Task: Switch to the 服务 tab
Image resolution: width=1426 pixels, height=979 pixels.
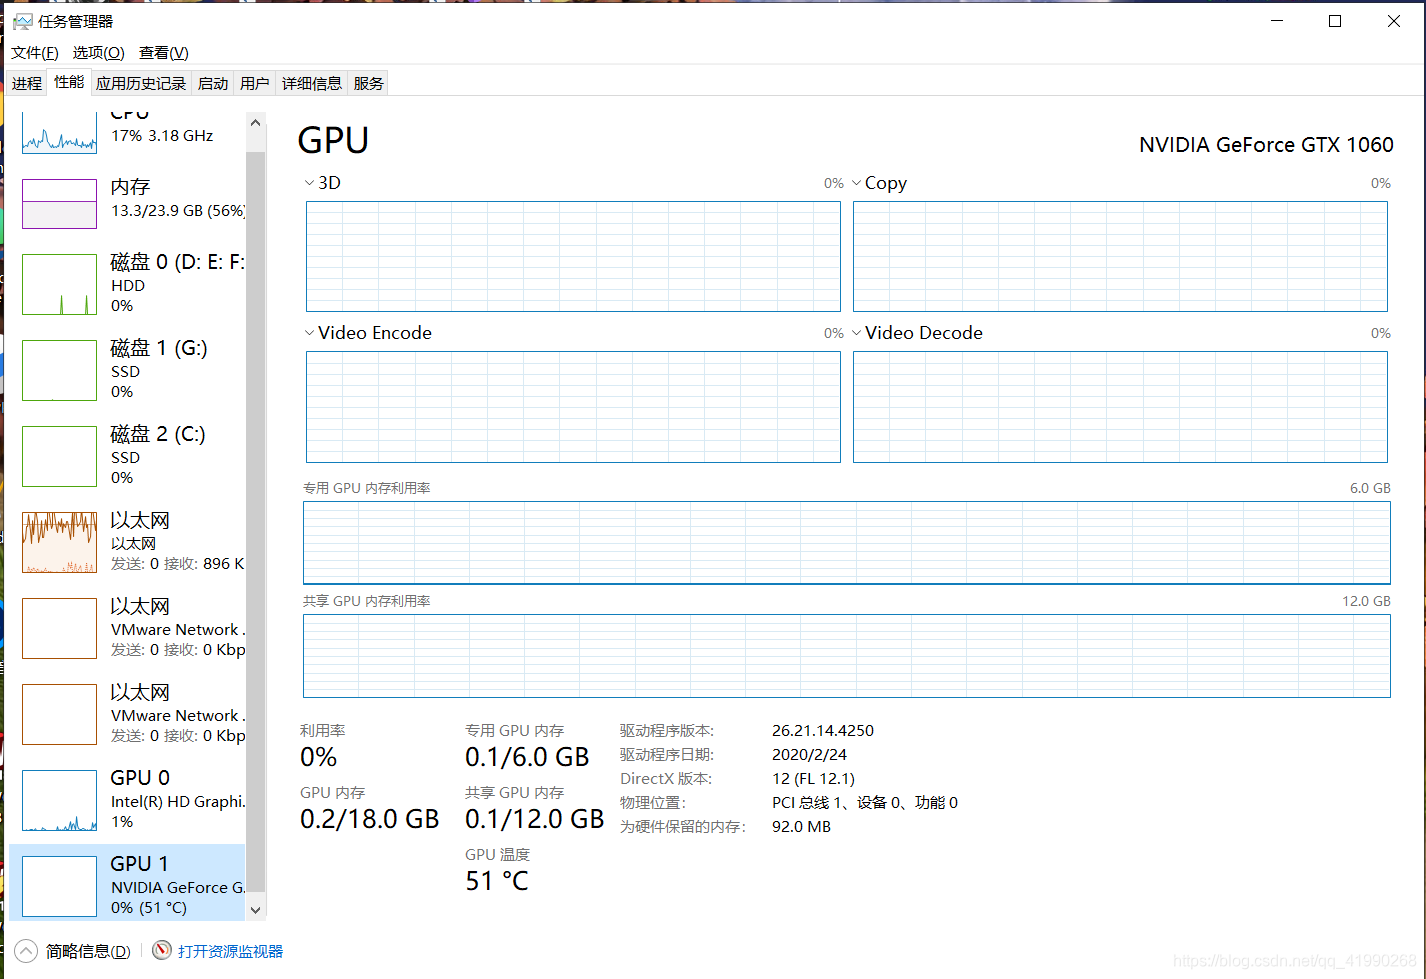Action: [x=368, y=84]
